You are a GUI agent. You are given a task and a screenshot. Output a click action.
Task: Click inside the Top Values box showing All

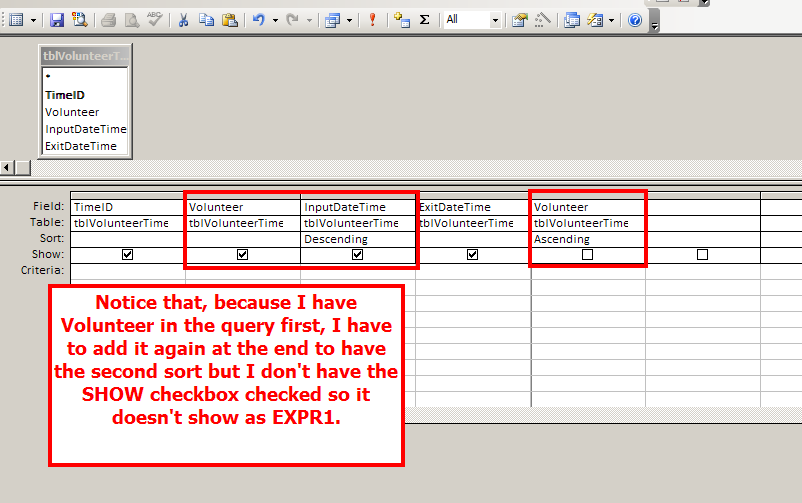(x=466, y=20)
